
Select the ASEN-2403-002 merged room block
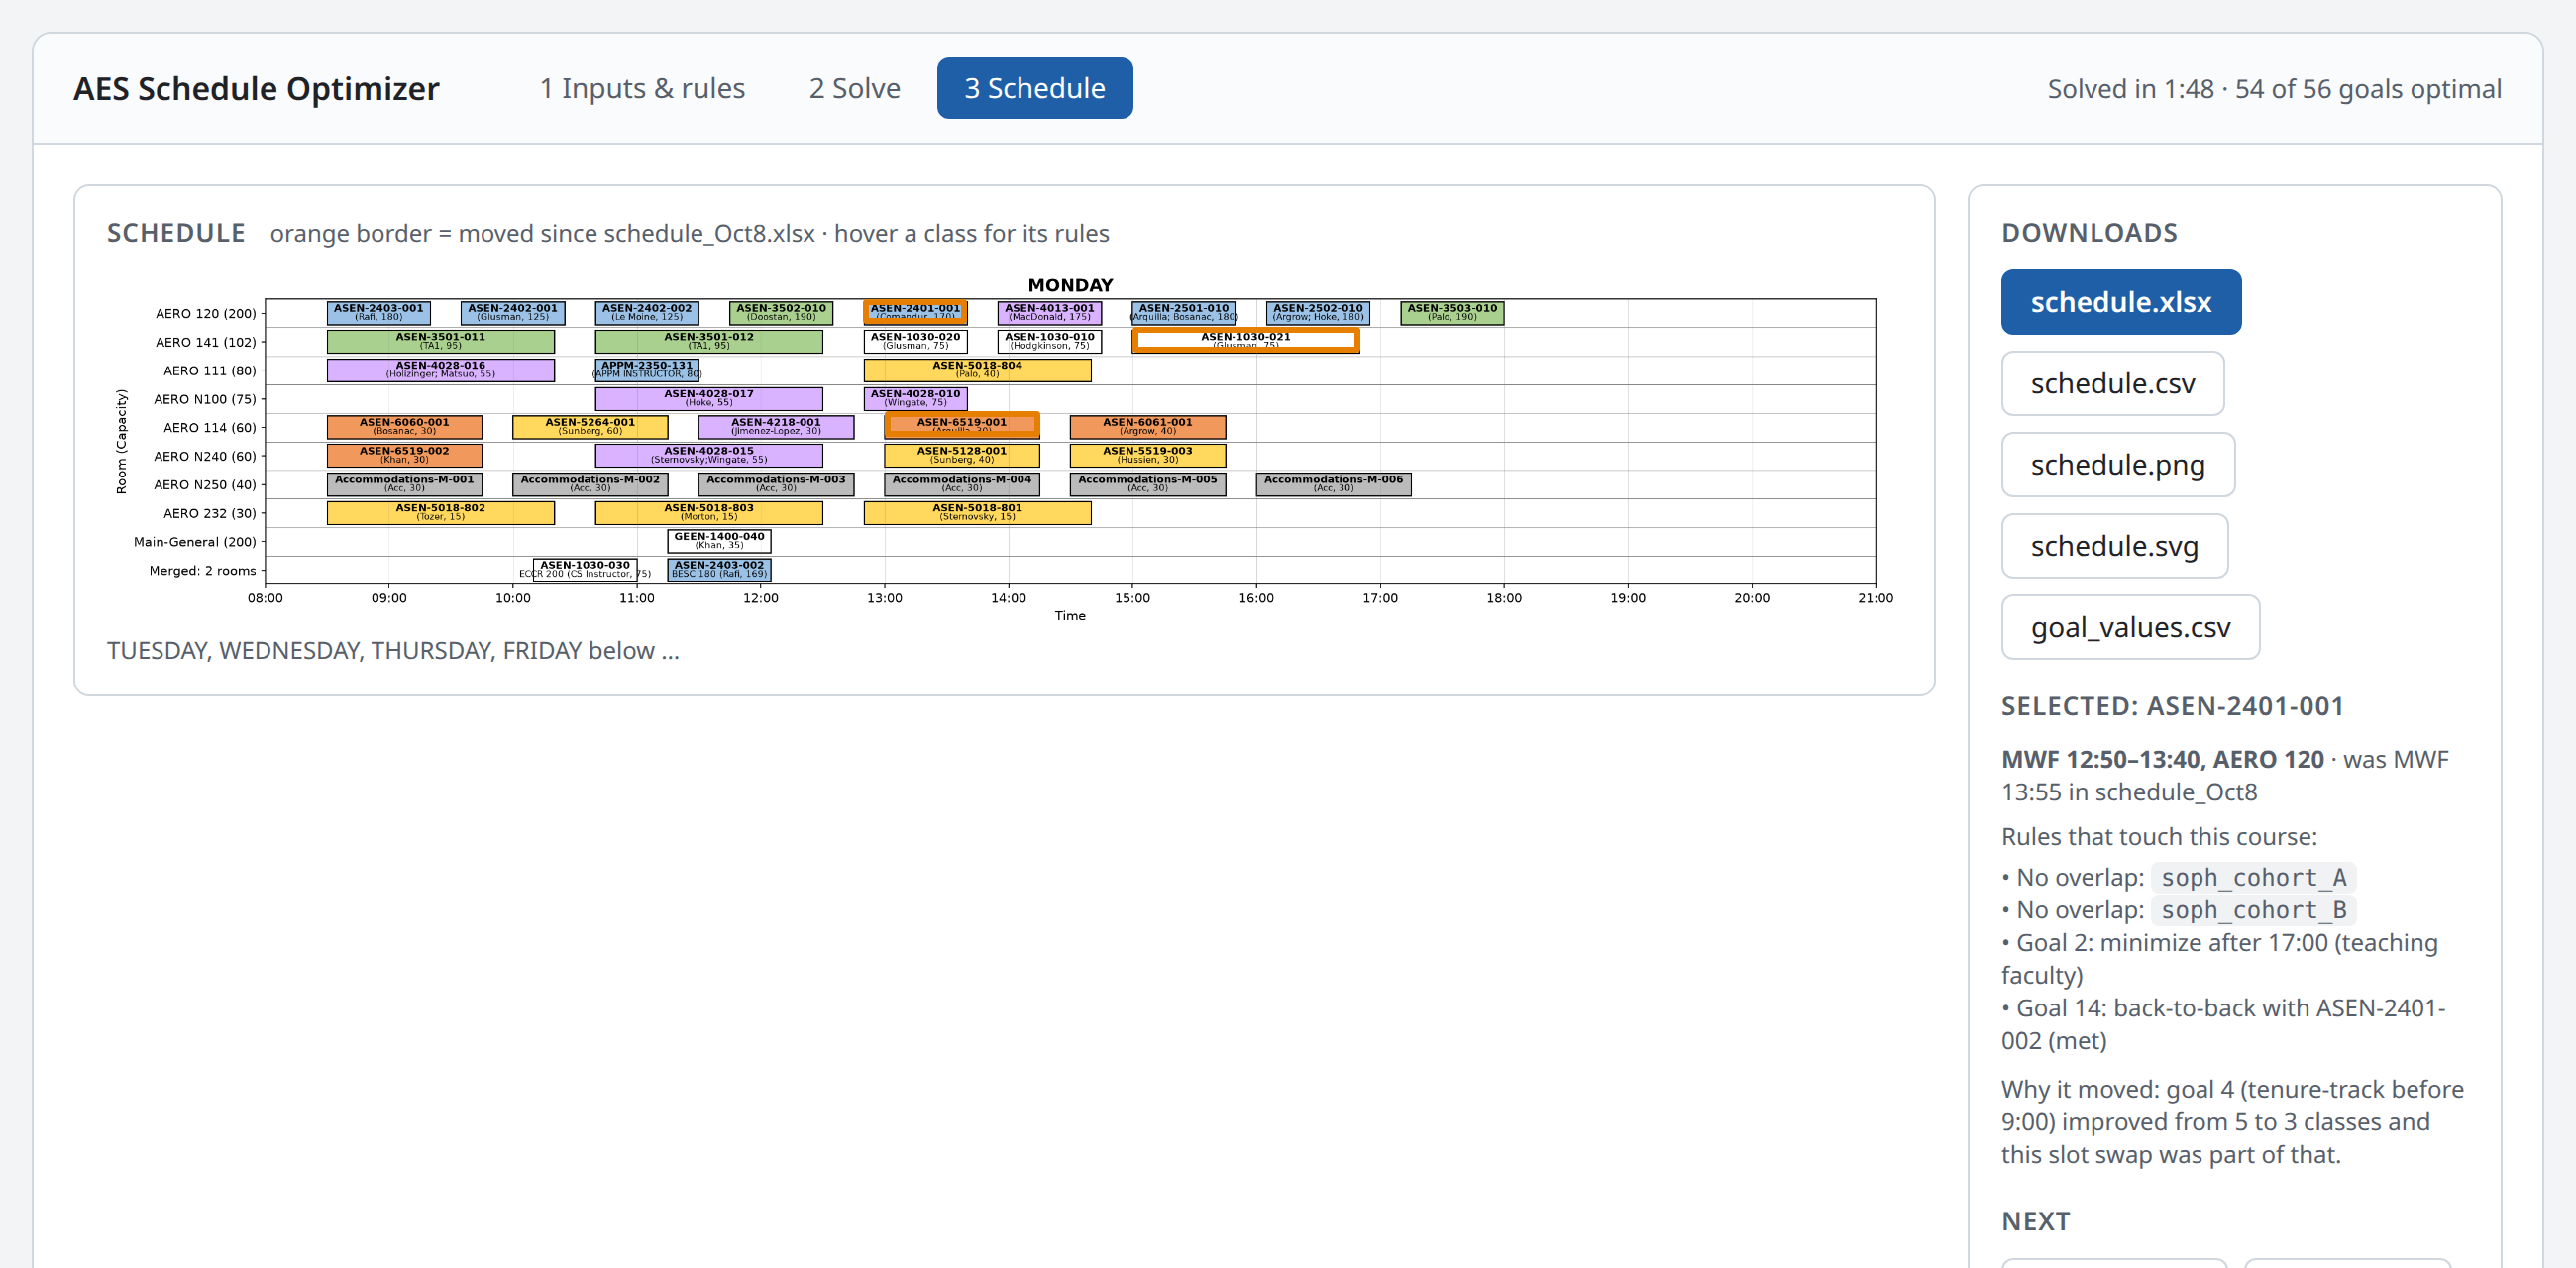tap(719, 570)
